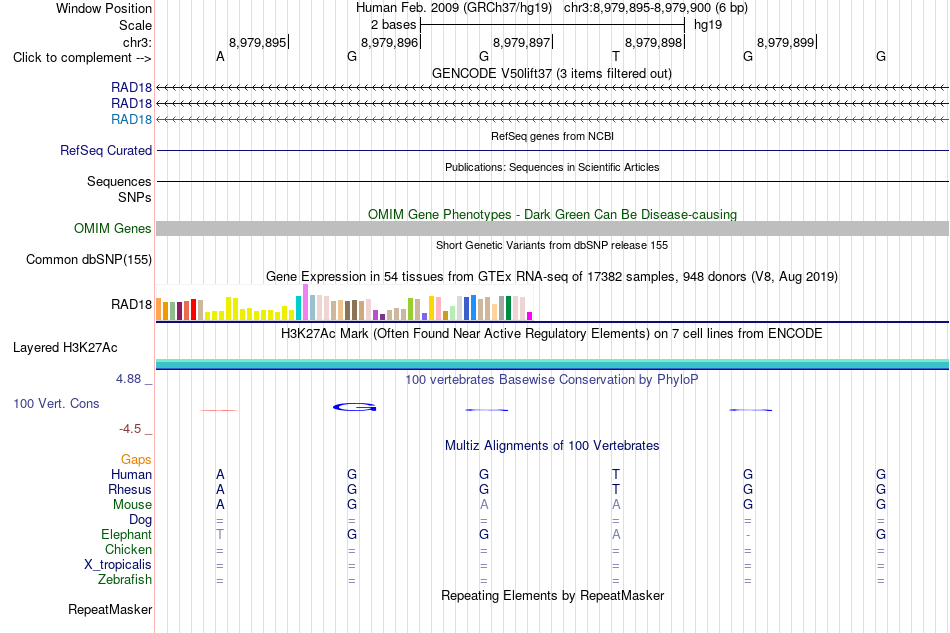The height and width of the screenshot is (633, 950).
Task: Select the X_tropicalis species row label
Action: click(x=118, y=565)
